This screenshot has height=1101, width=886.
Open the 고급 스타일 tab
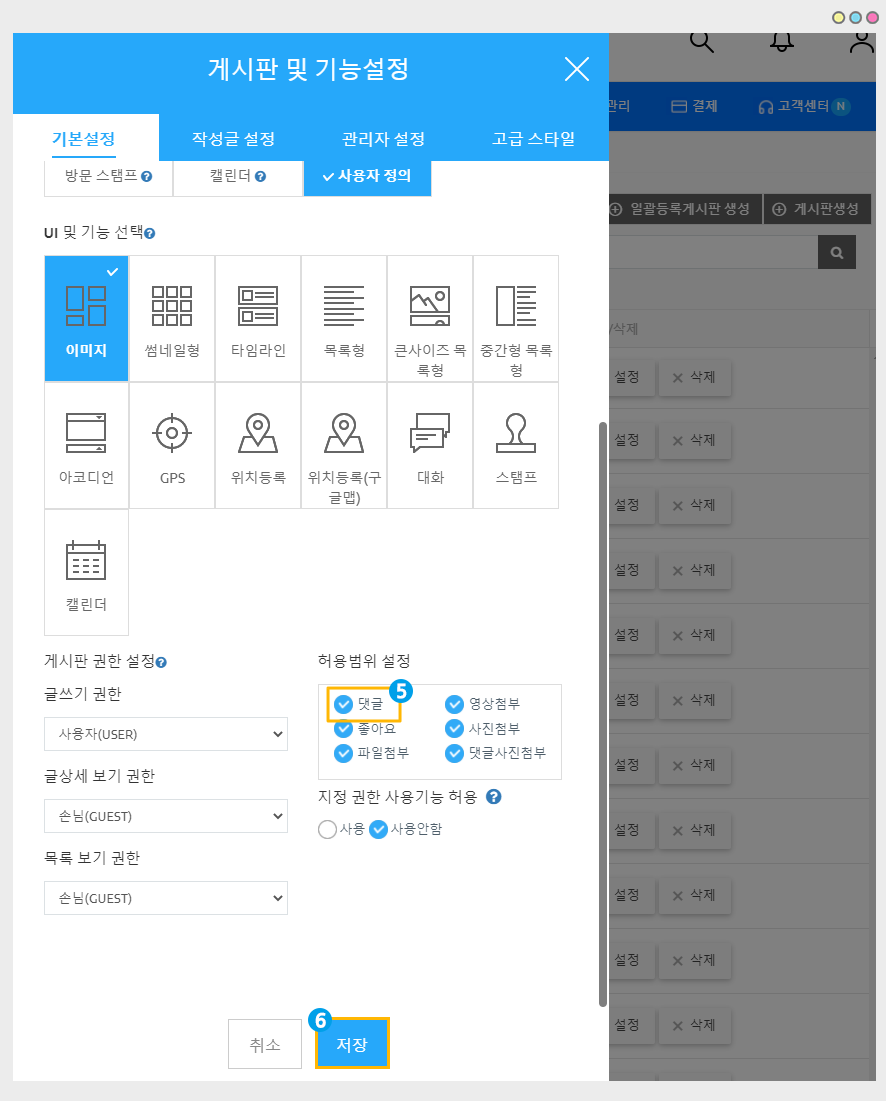point(533,139)
